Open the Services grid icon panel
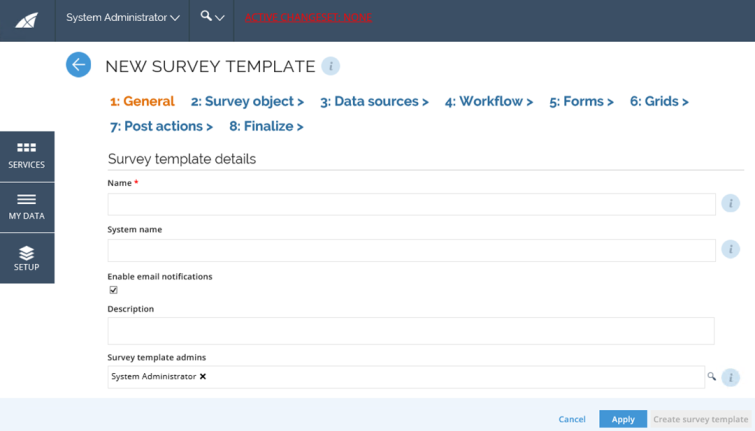Screen dimensions: 755x431 pyautogui.click(x=27, y=156)
